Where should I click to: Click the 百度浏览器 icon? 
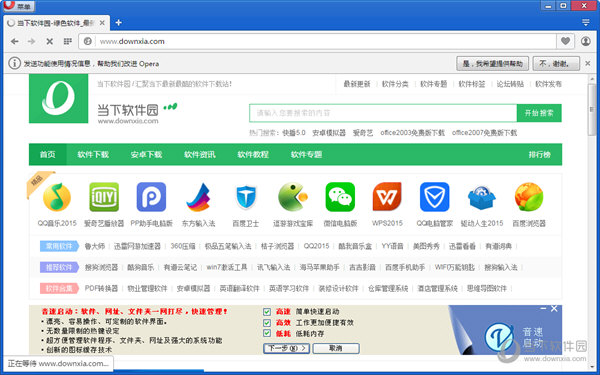(529, 197)
